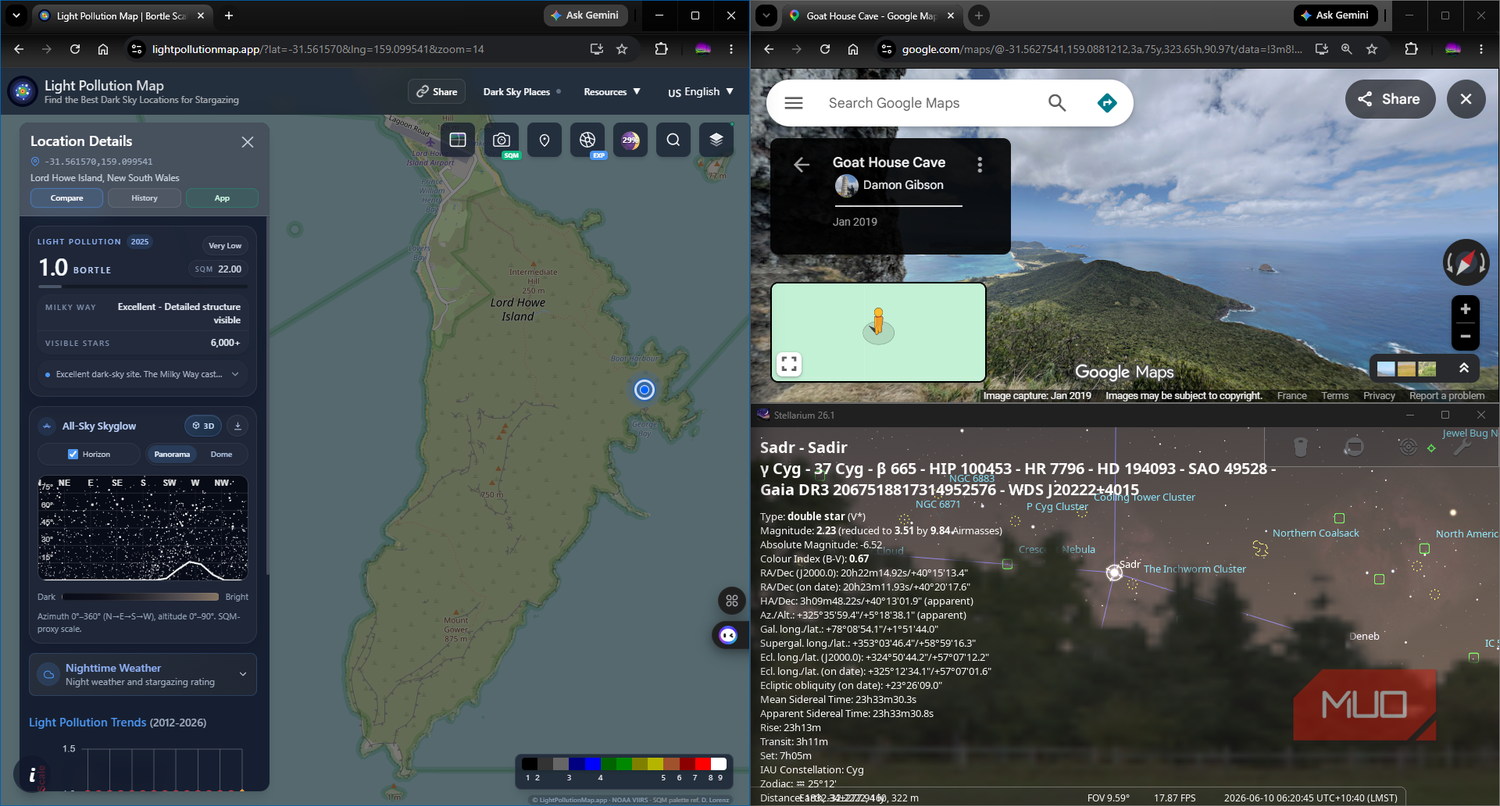Open the tab list in Light Pollution window
The width and height of the screenshot is (1500, 806).
(x=16, y=16)
